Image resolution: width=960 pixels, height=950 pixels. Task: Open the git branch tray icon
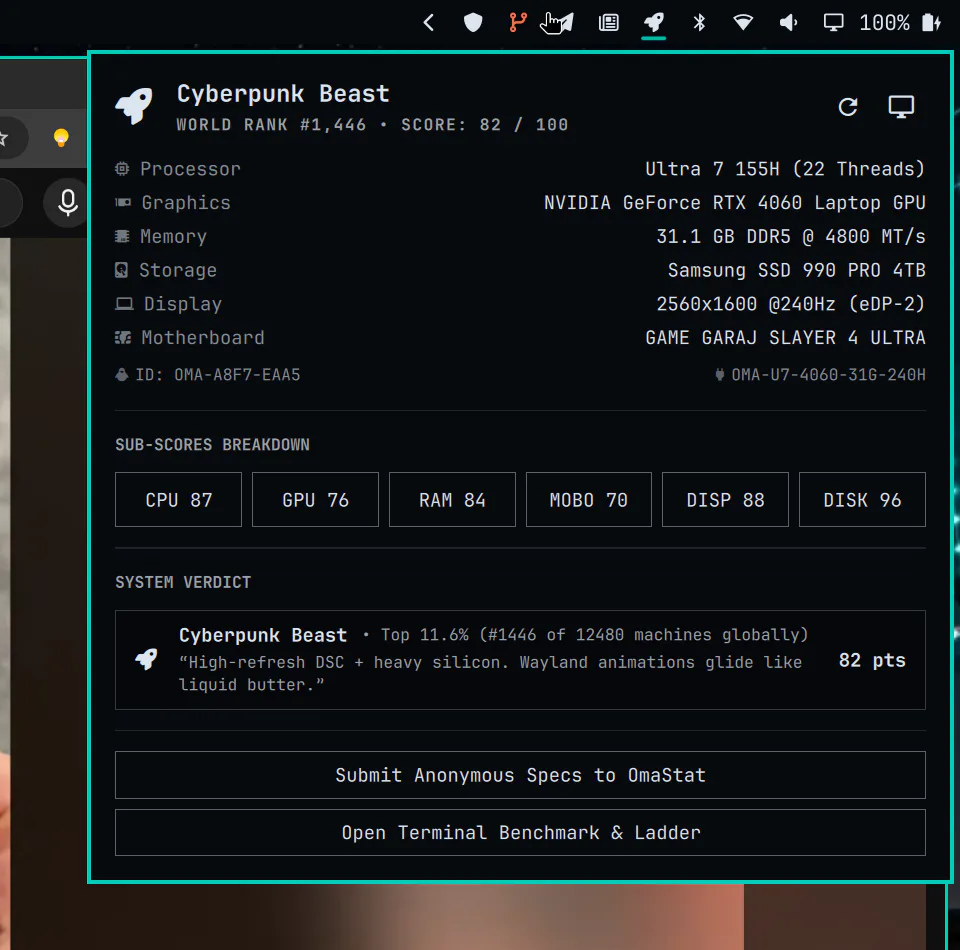click(518, 23)
